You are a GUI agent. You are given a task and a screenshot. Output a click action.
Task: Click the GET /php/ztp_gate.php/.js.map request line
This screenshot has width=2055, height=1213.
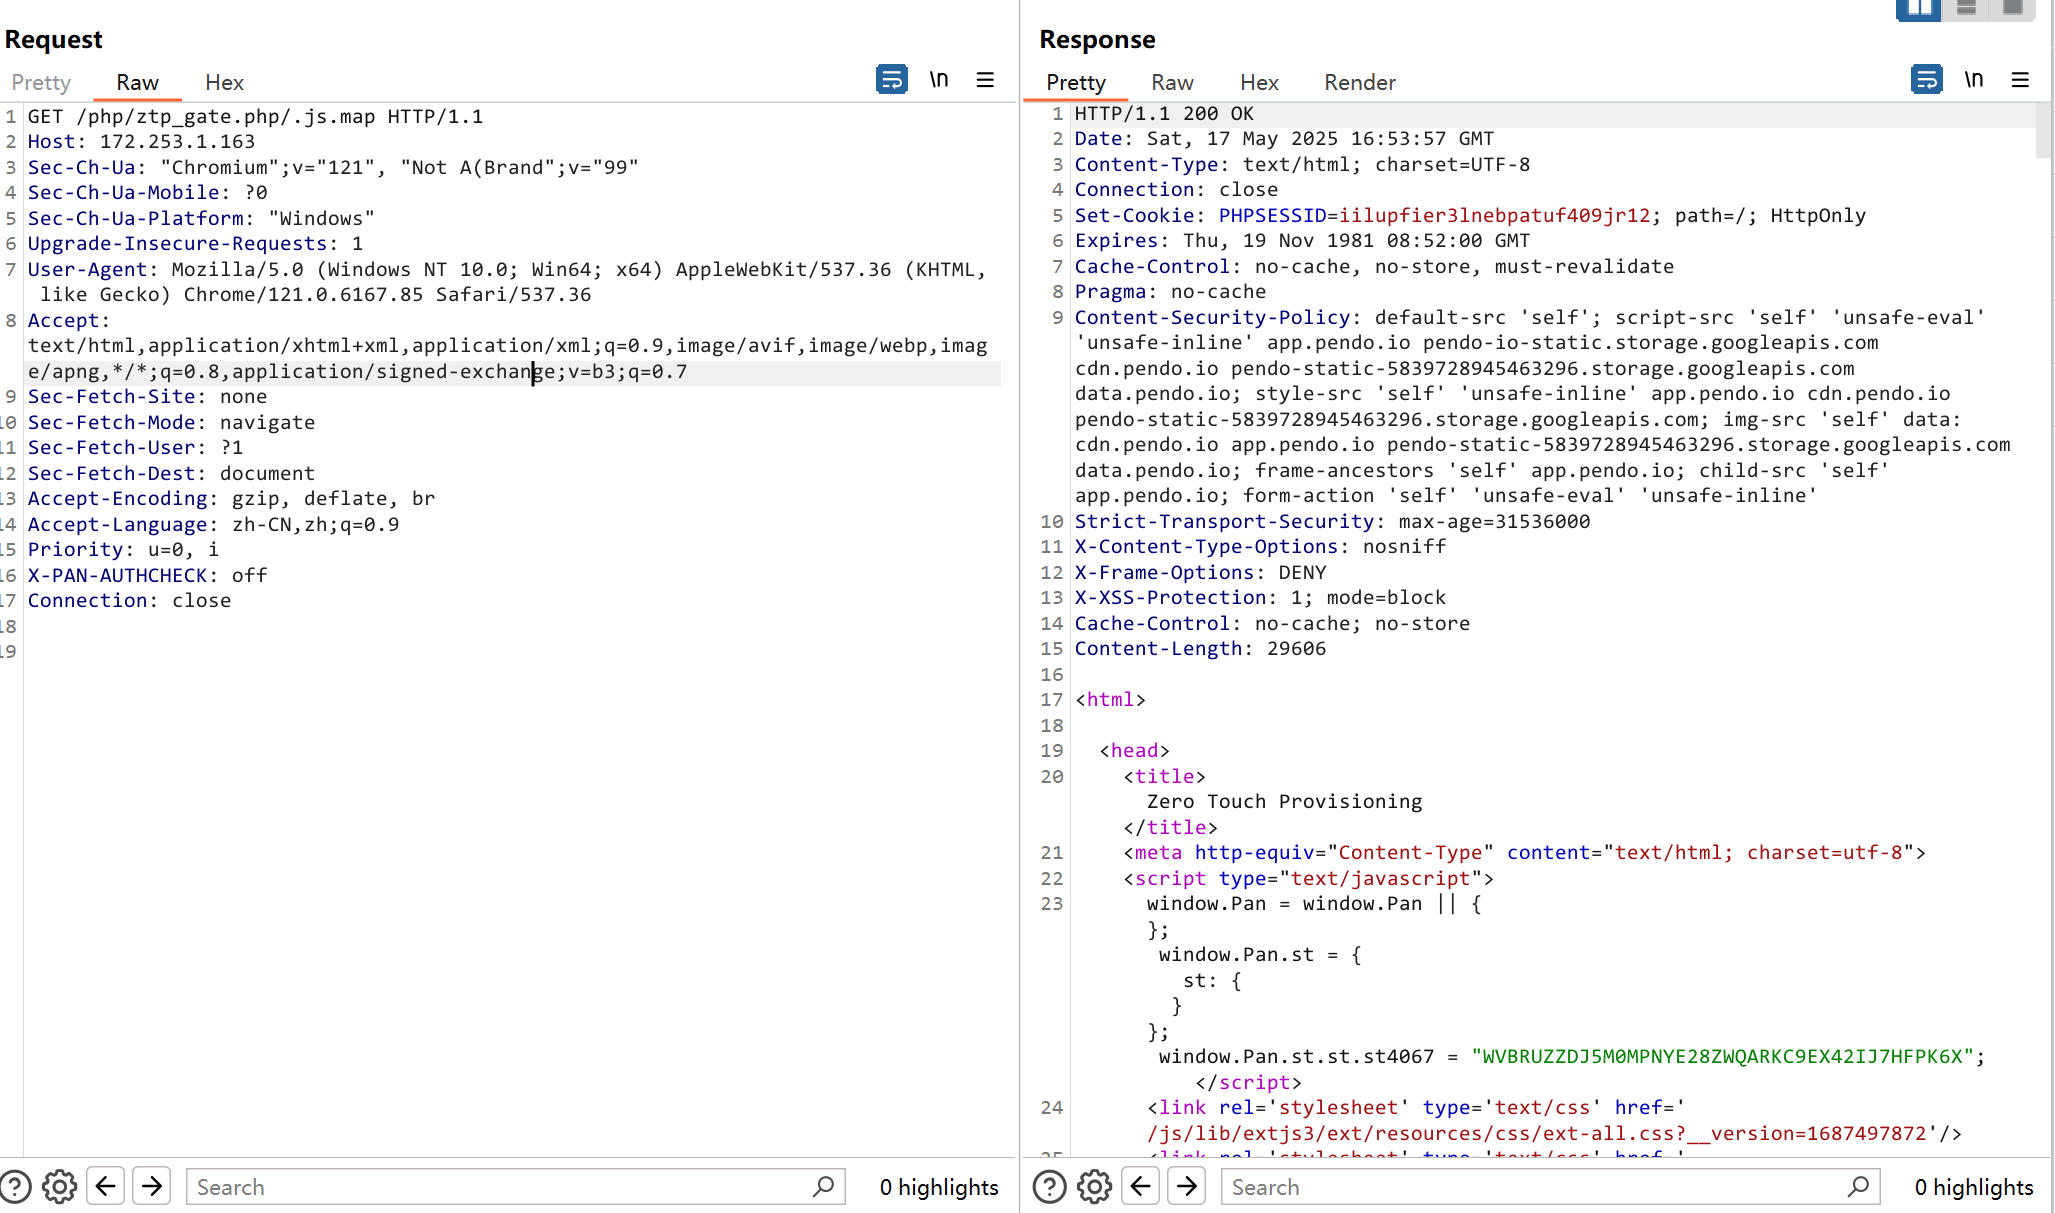[255, 116]
